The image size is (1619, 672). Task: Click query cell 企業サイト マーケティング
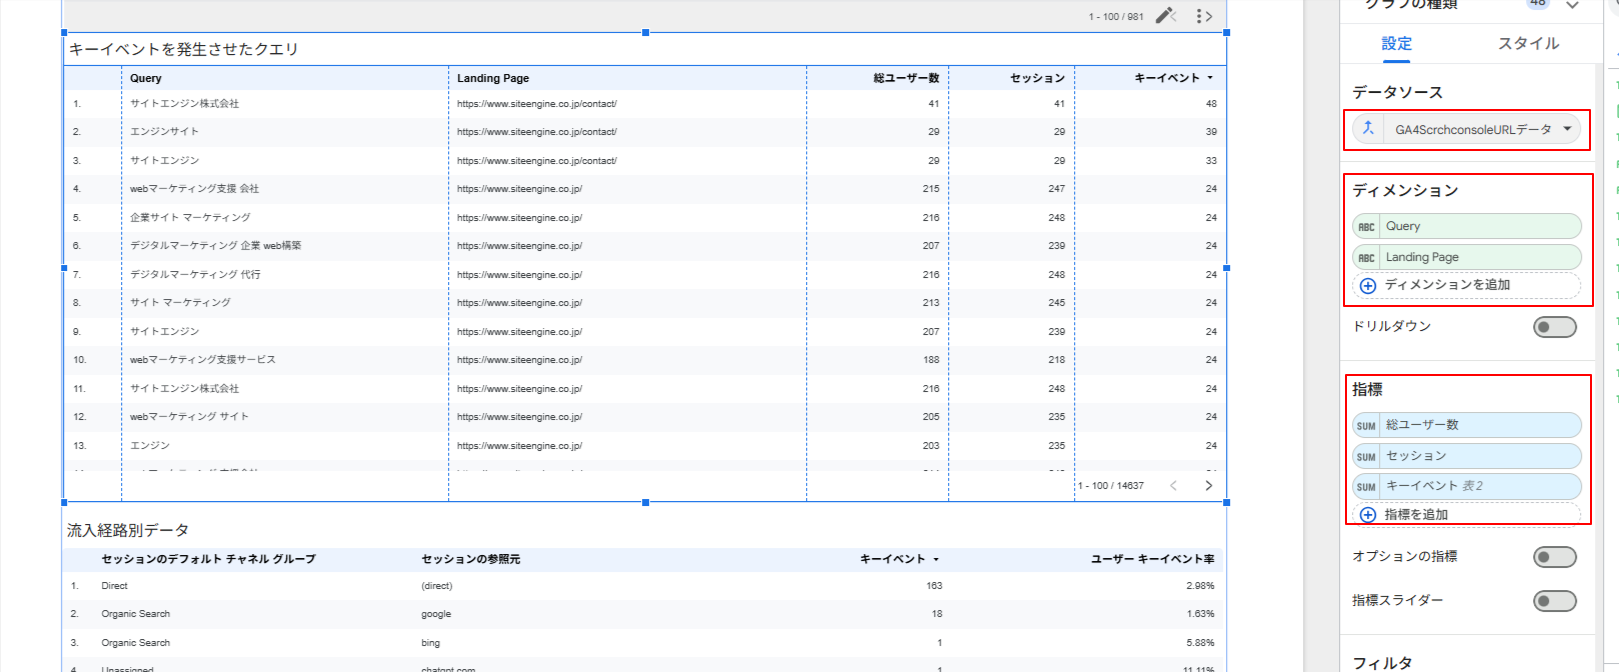[190, 217]
